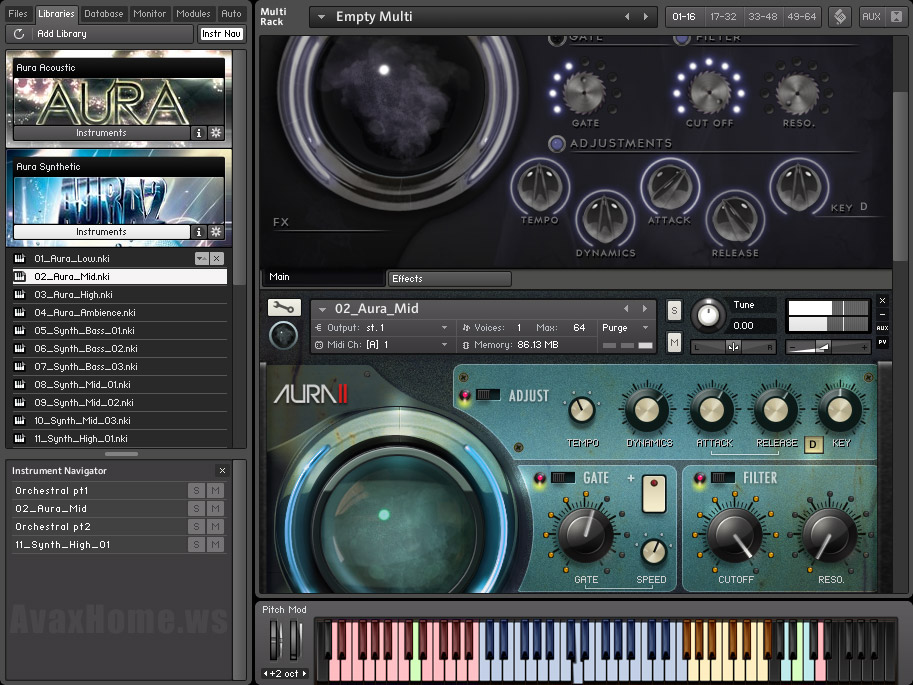913x685 pixels.
Task: Minimize the 02_Aura_Mid instrument view
Action: 882,314
